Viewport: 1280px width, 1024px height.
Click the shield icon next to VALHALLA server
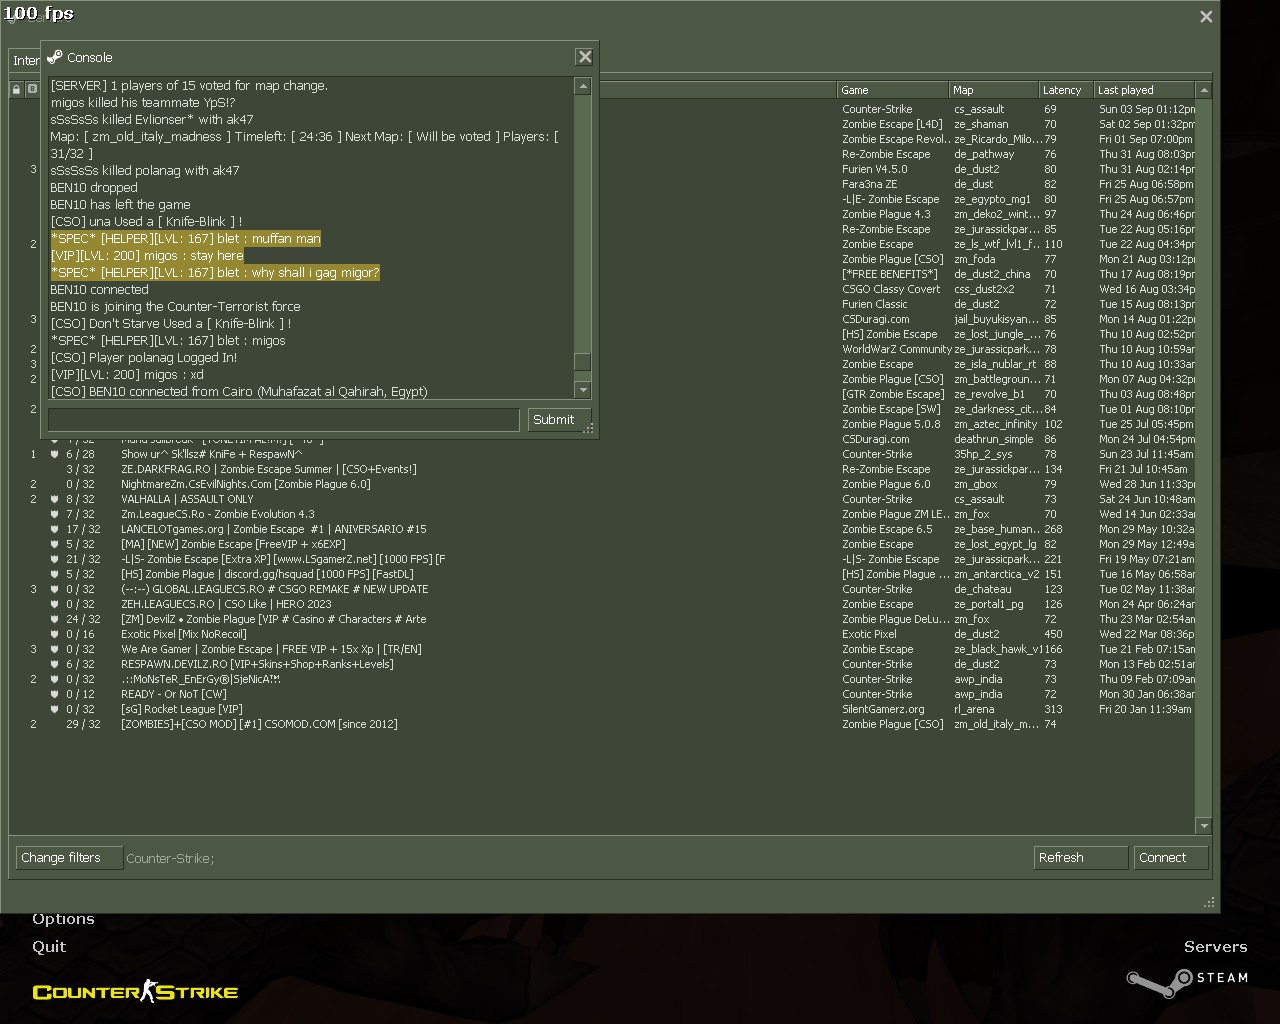point(55,499)
